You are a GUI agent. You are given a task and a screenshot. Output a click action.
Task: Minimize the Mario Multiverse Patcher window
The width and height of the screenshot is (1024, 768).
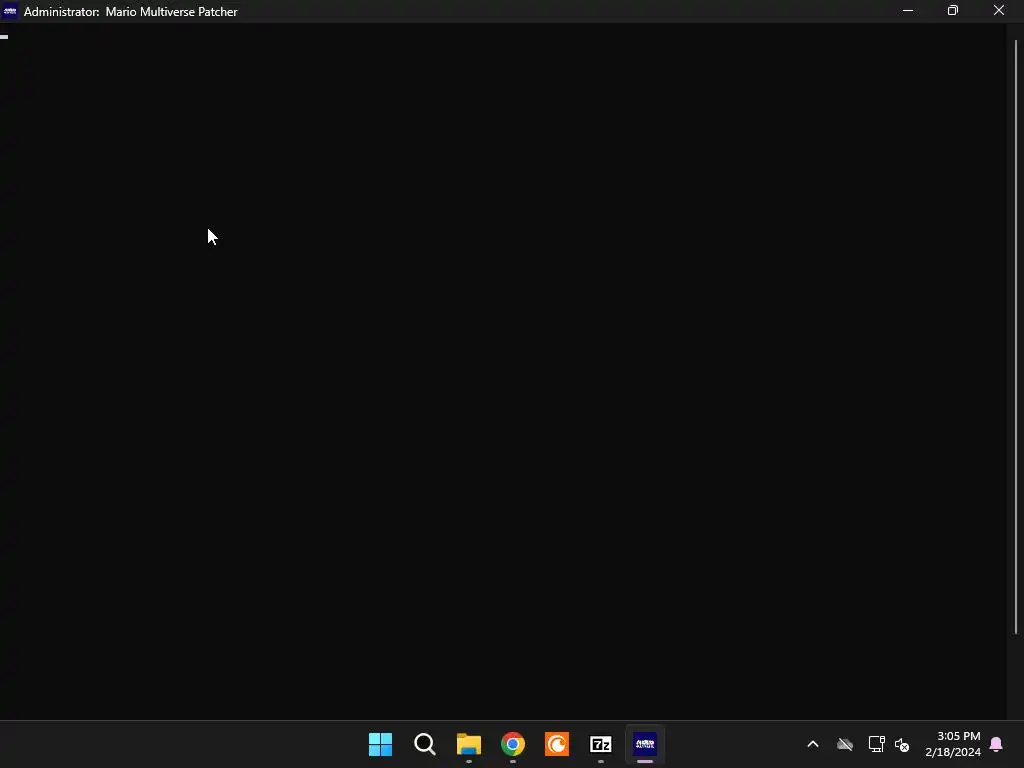pos(908,10)
